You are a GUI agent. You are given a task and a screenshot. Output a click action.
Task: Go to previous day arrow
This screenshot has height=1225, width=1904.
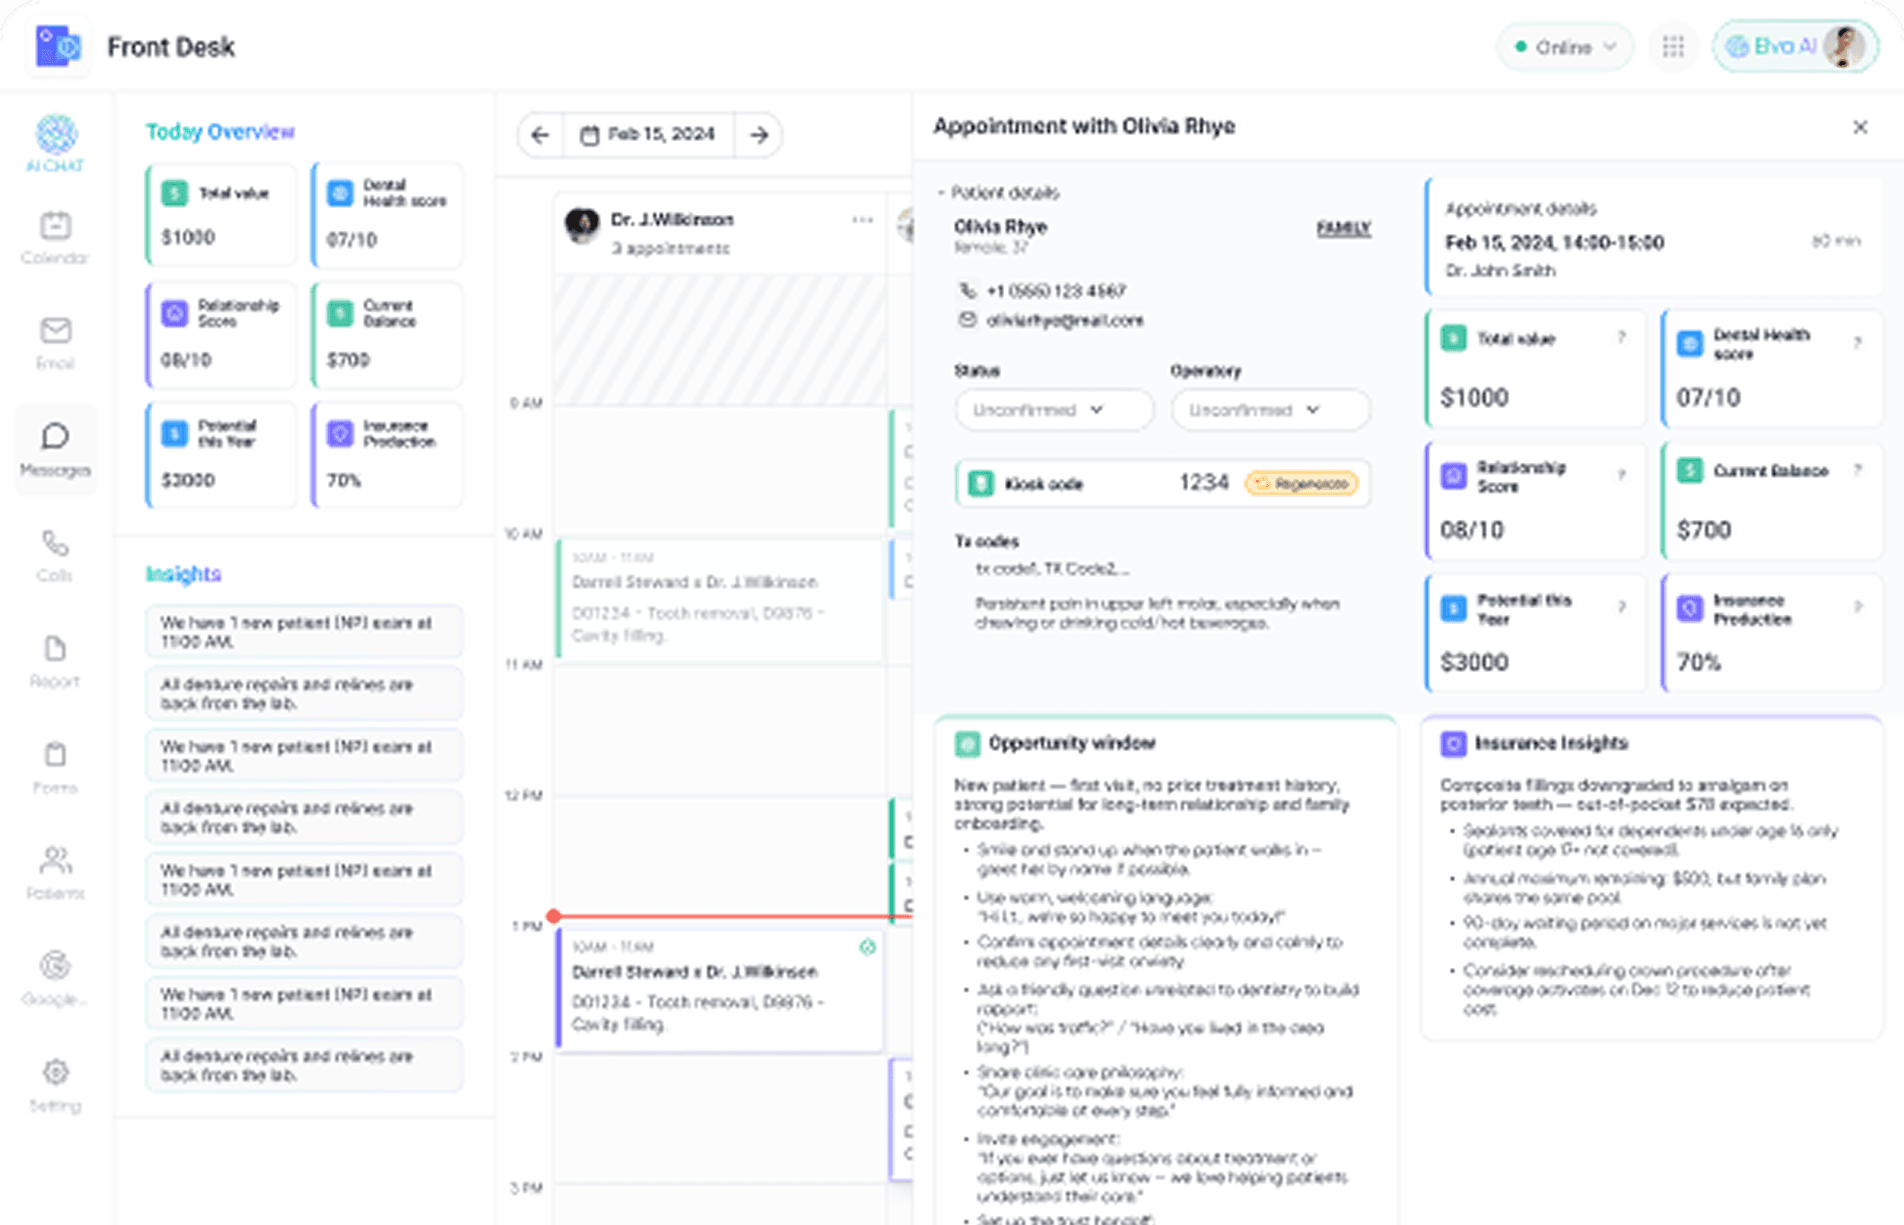[541, 135]
